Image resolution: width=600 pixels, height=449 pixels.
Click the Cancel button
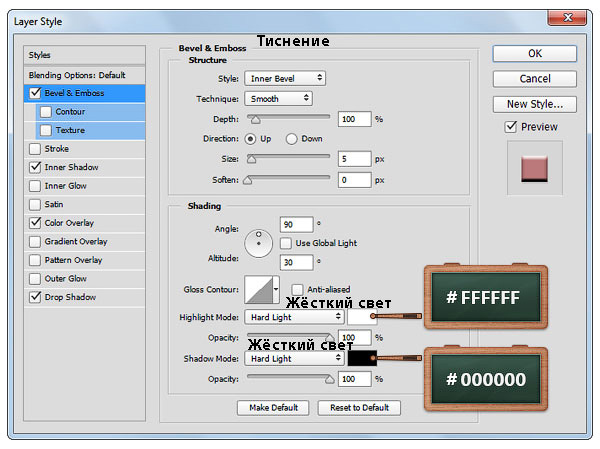pos(535,79)
